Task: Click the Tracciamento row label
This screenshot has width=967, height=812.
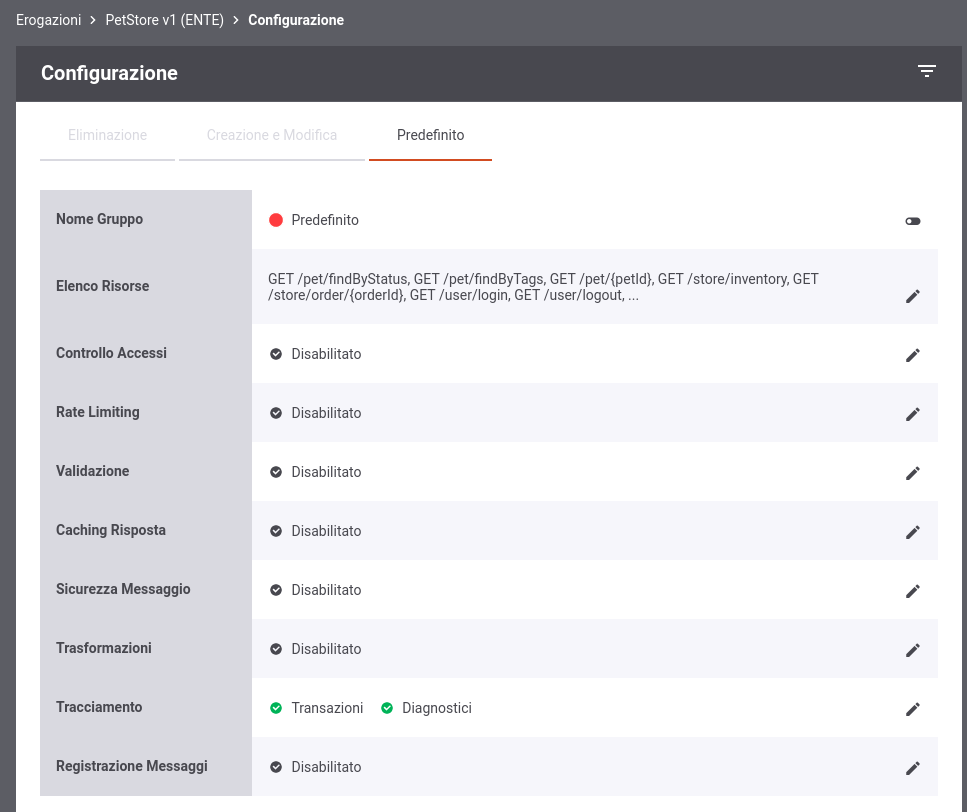Action: [99, 707]
